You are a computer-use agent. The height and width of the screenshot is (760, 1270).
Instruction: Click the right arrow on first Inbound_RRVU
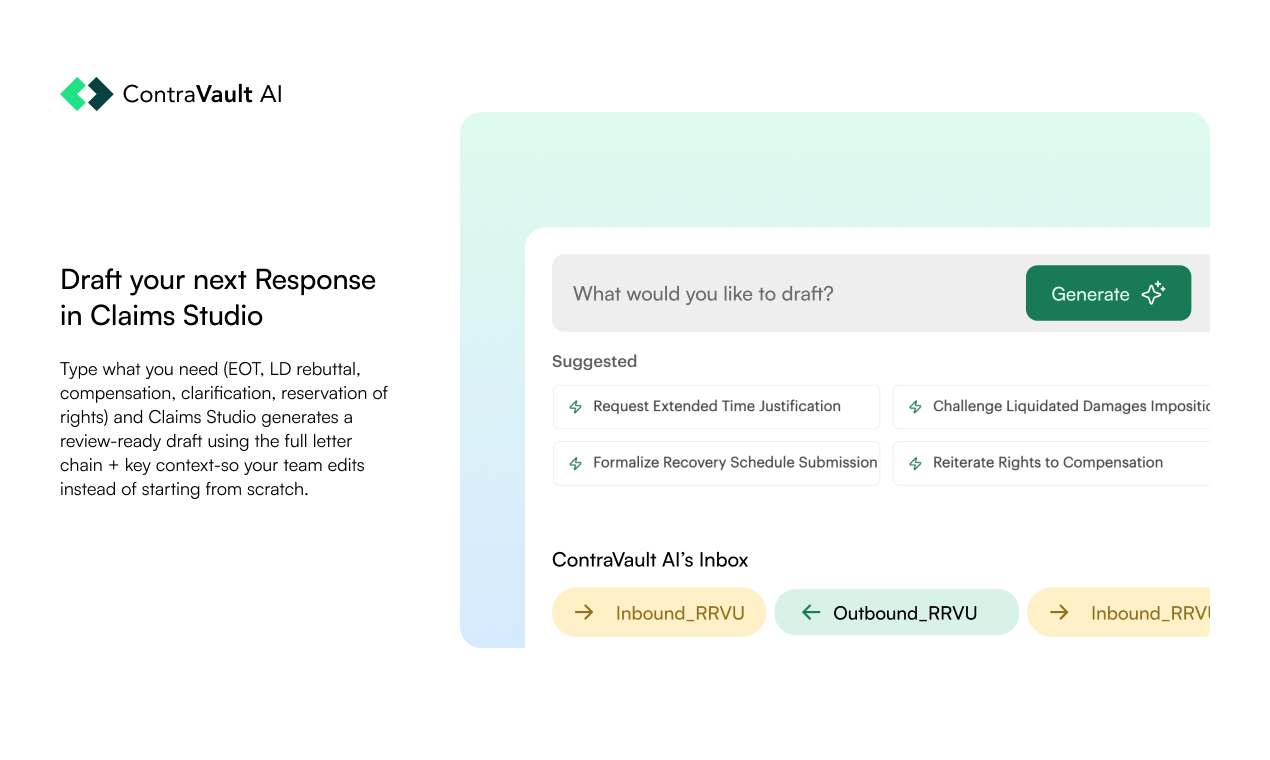pyautogui.click(x=584, y=613)
